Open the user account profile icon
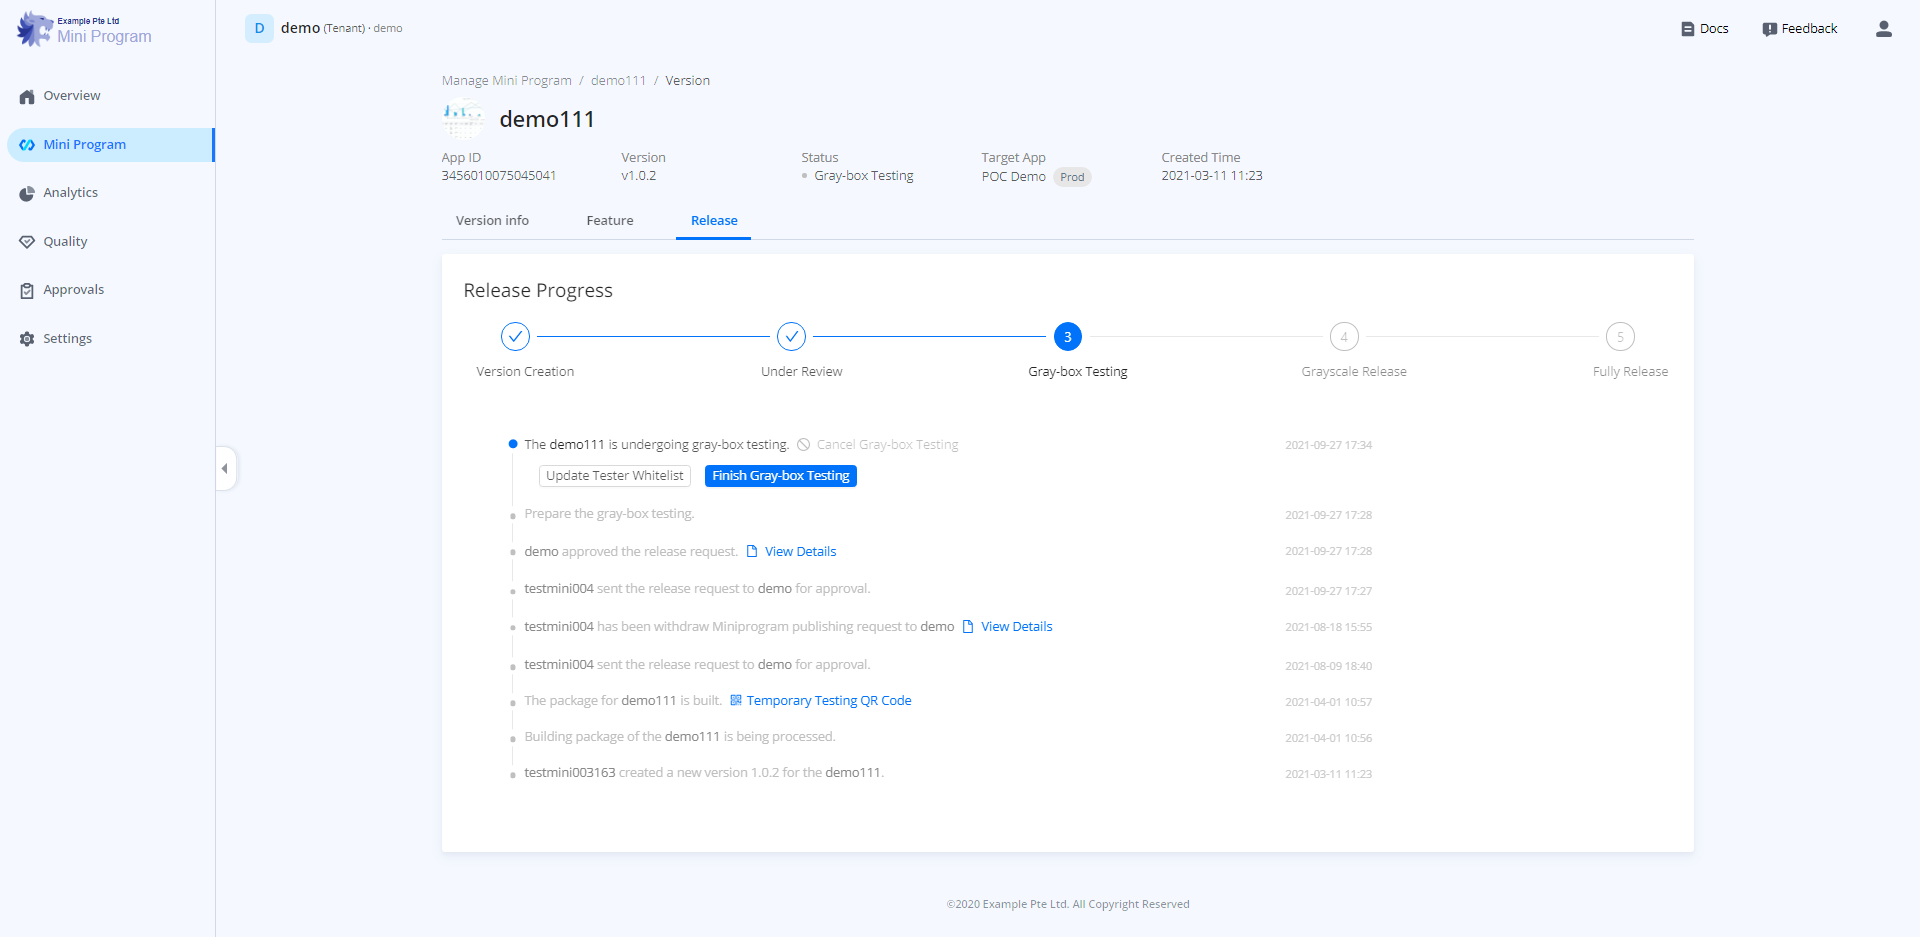The width and height of the screenshot is (1920, 937). click(1883, 29)
